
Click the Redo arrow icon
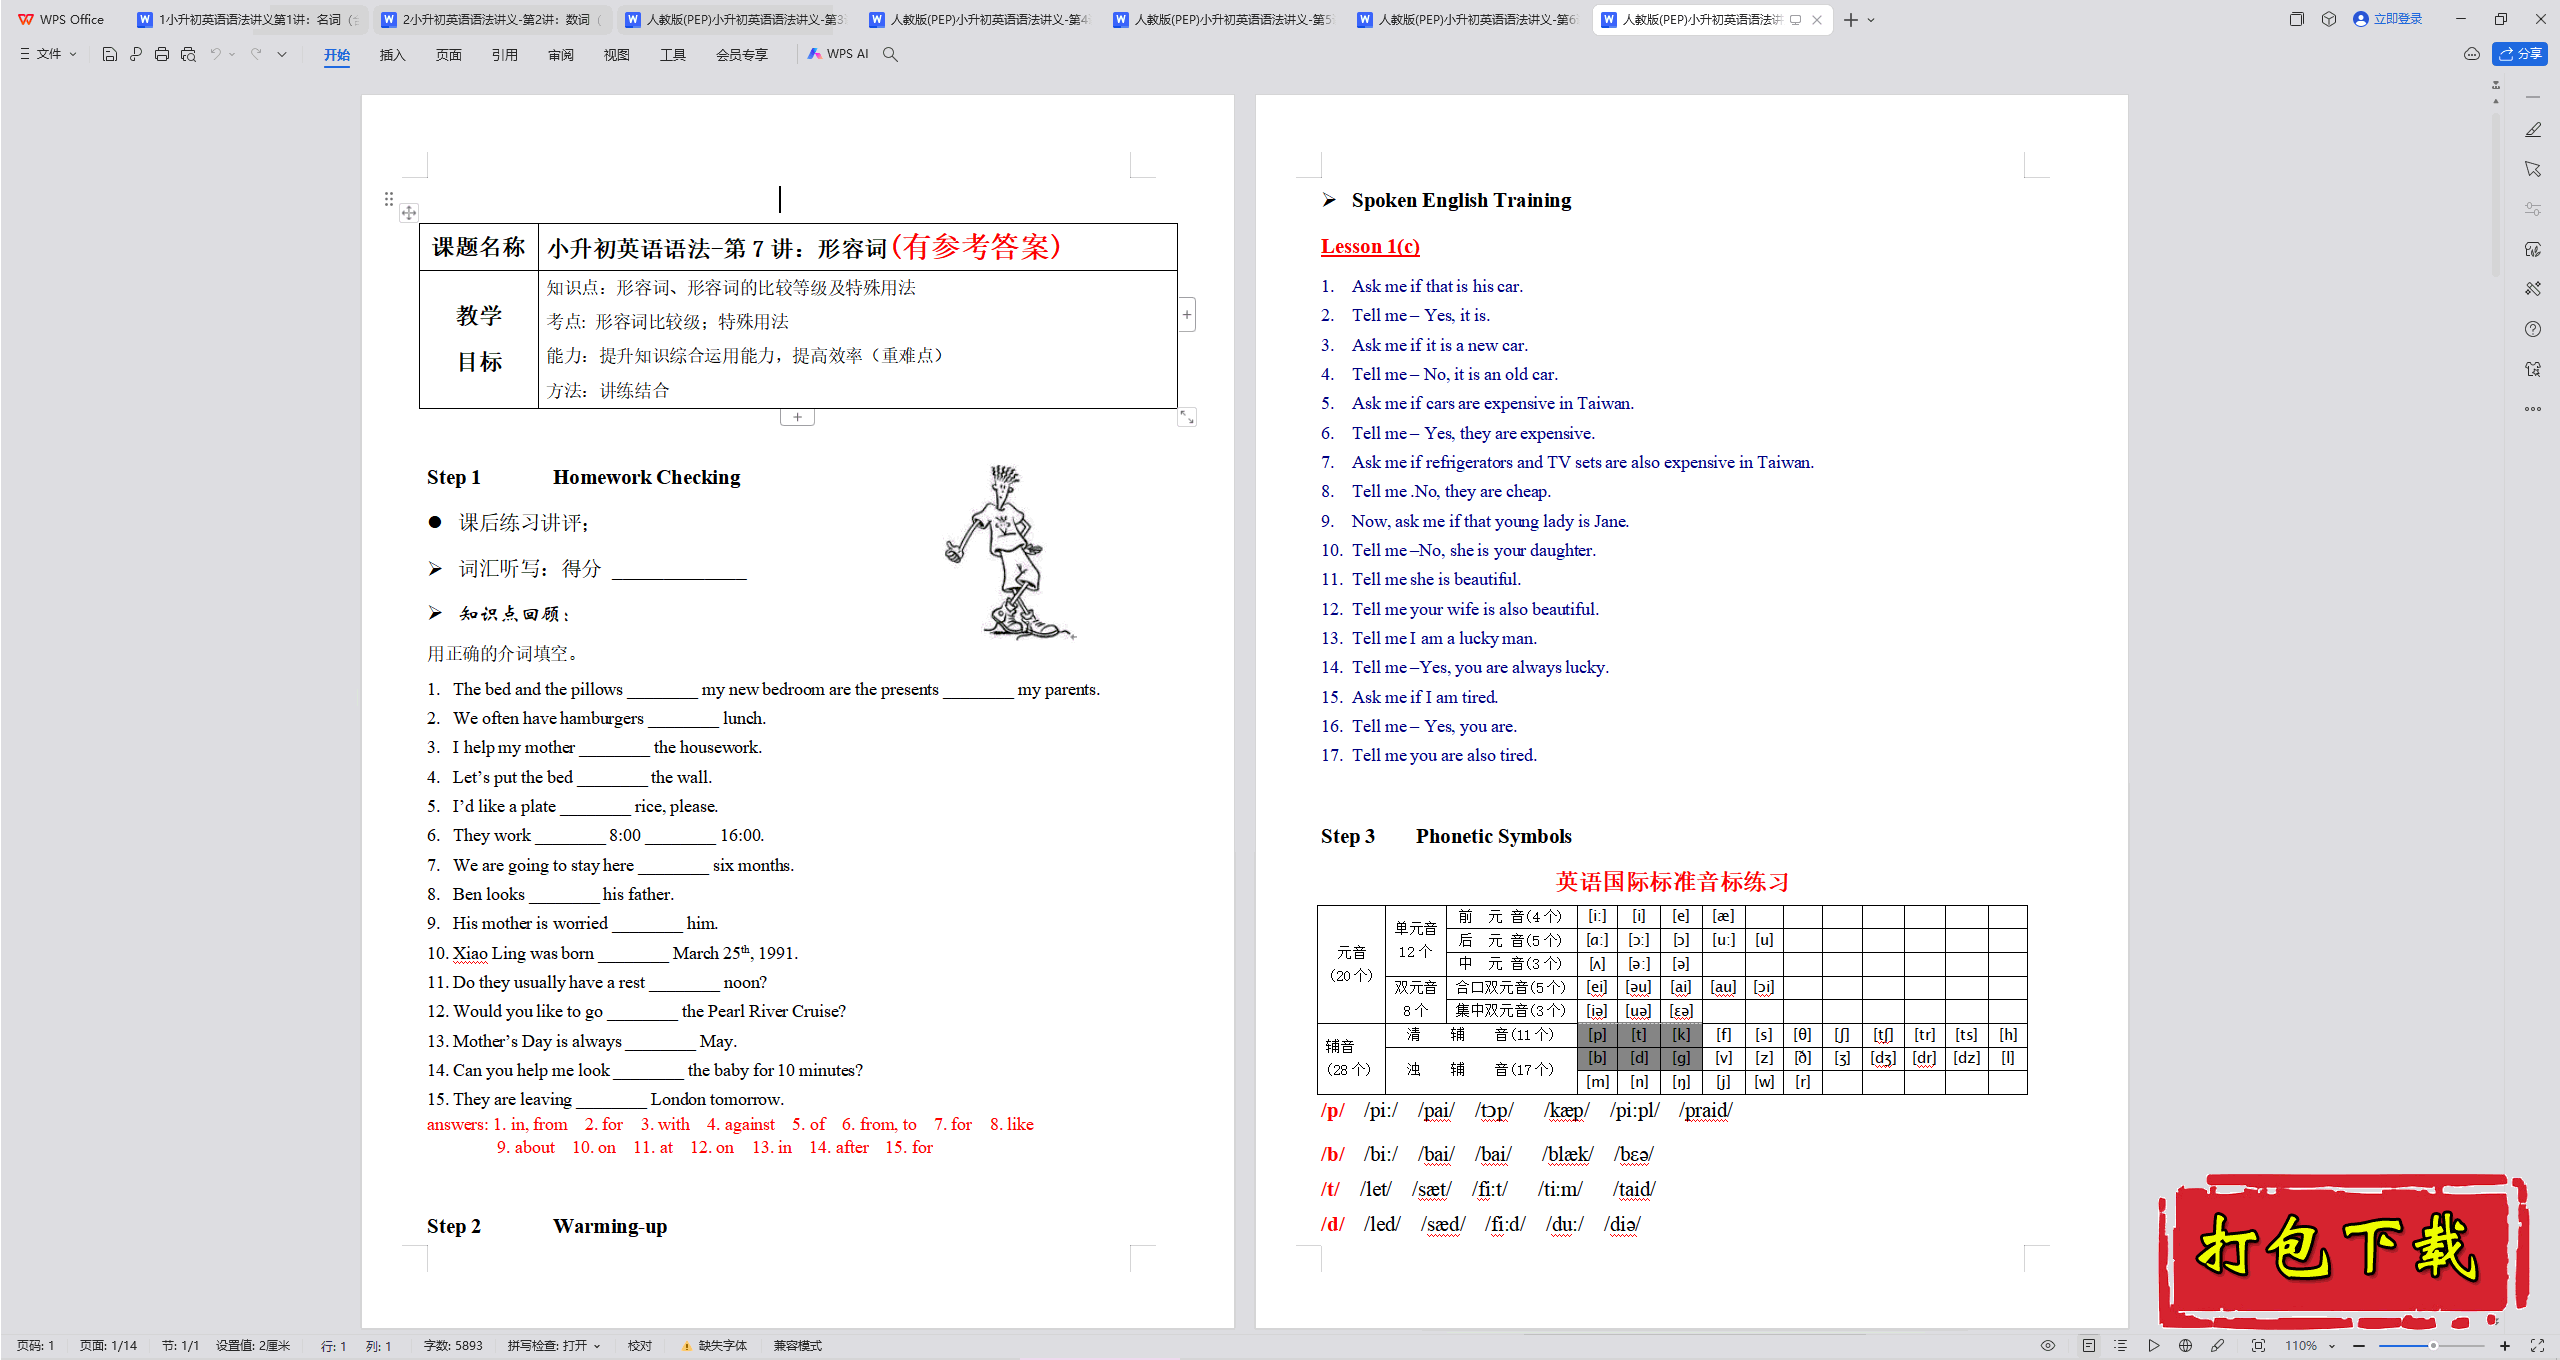256,54
